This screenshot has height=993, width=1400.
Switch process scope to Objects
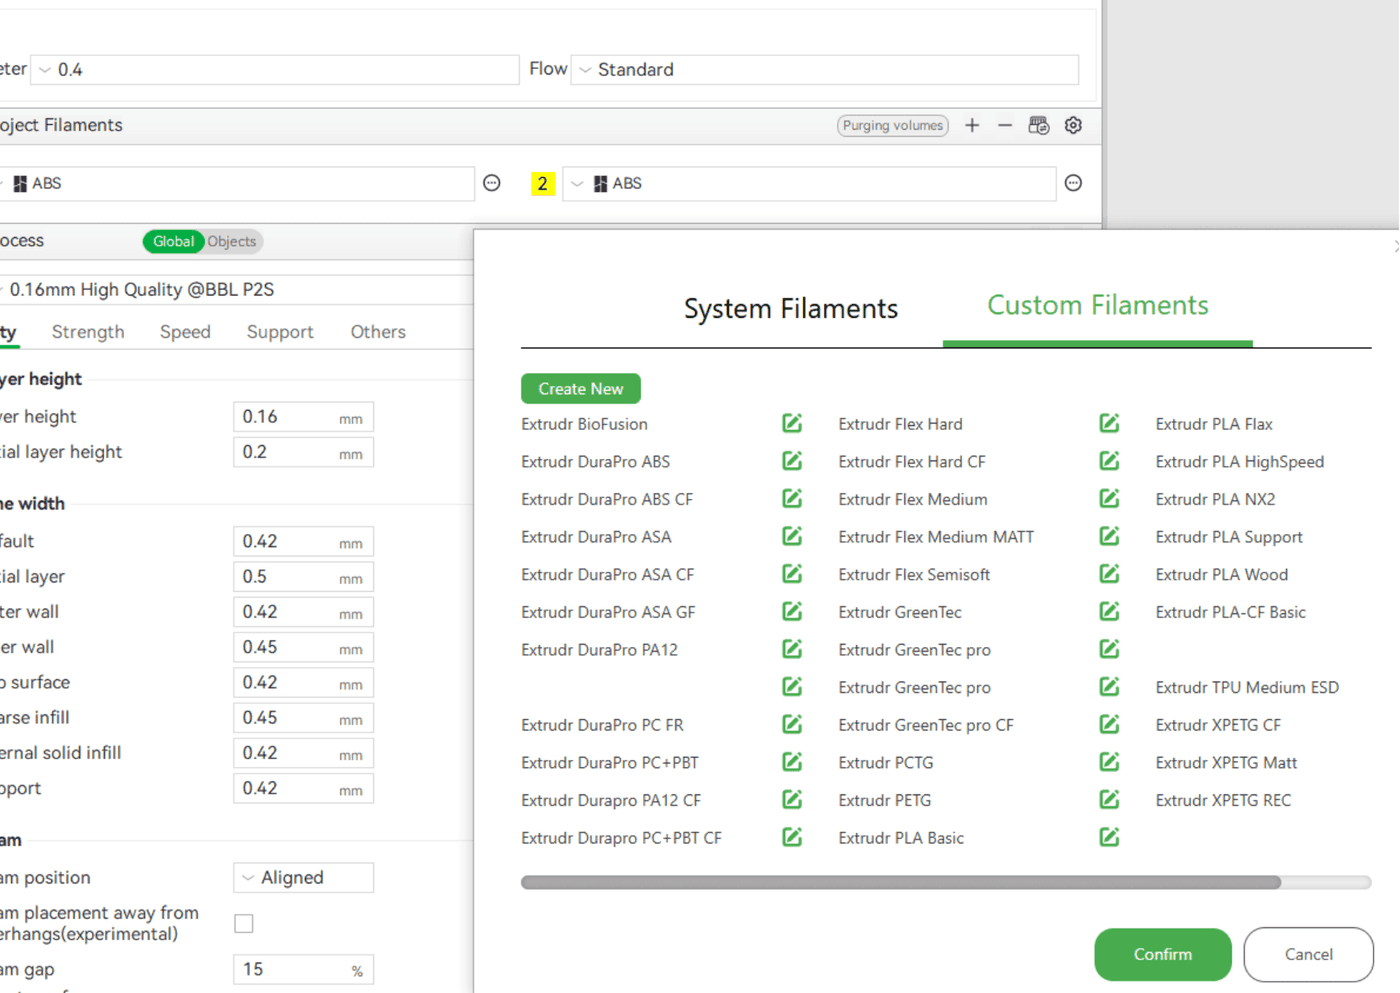coord(232,241)
